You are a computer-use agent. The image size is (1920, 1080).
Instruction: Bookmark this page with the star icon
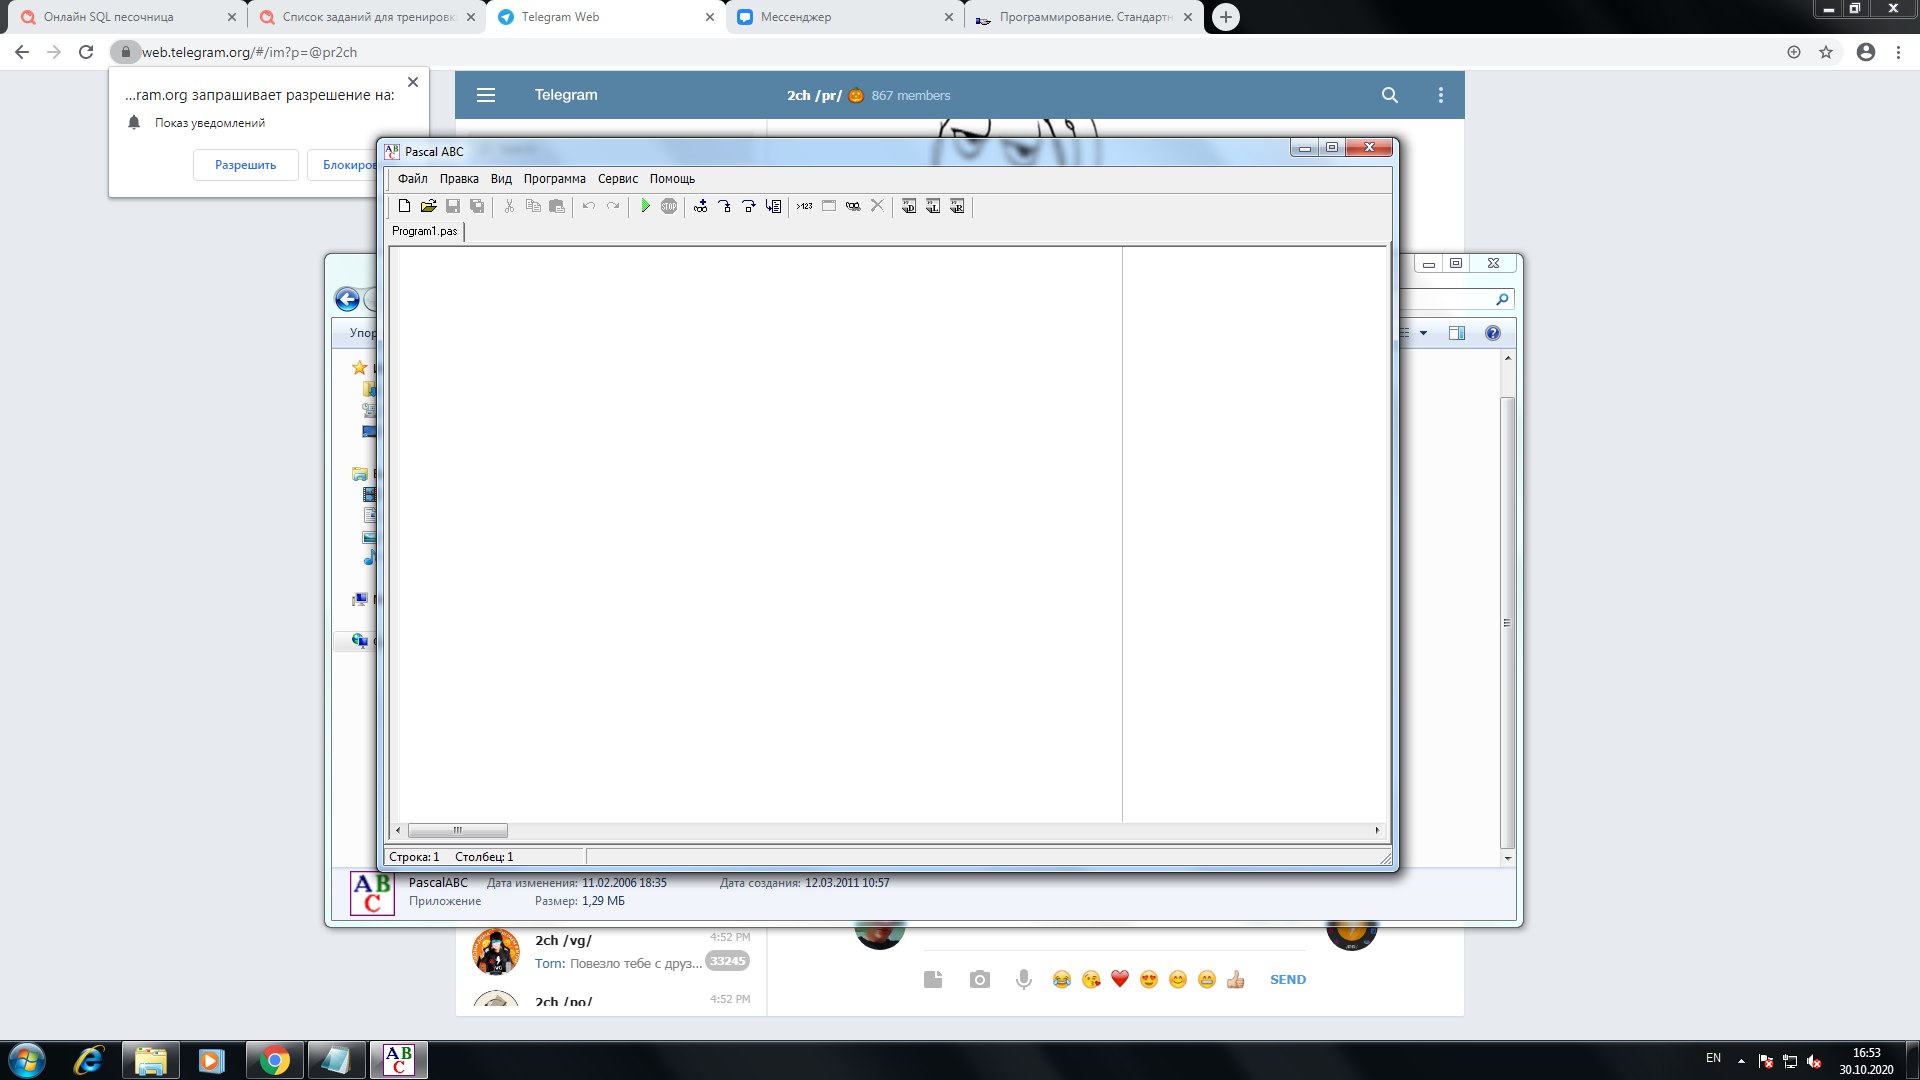1826,52
